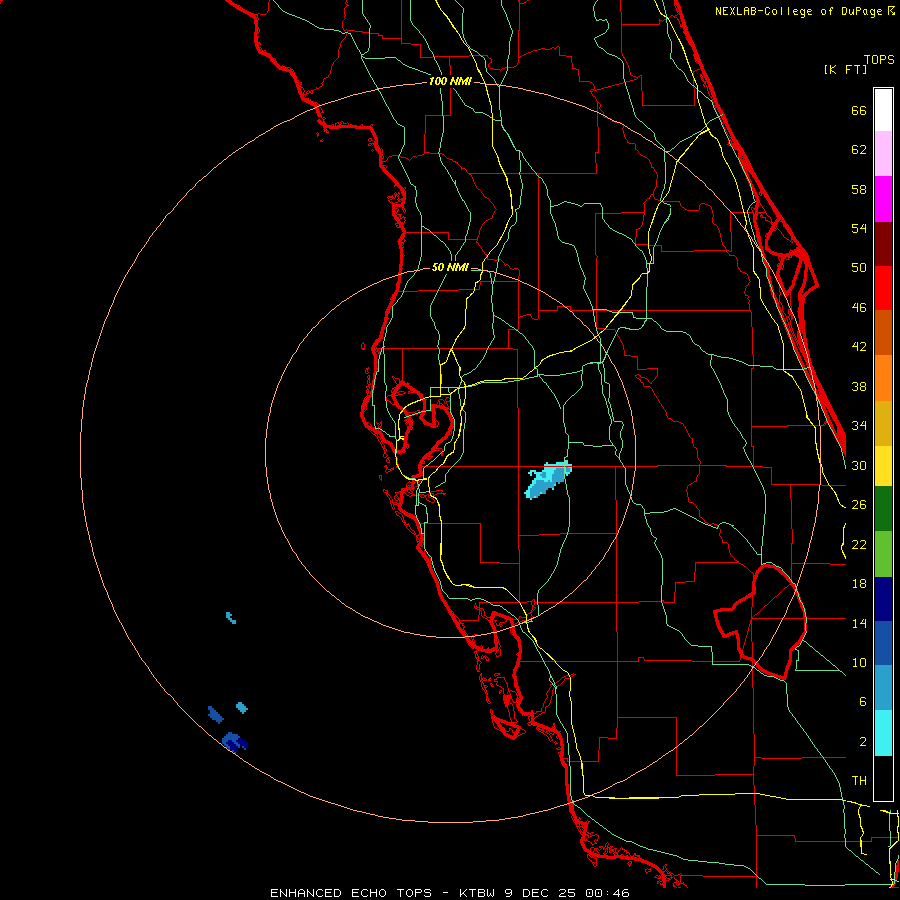Screen dimensions: 900x900
Task: Click the '62' value on the legend
Action: coord(859,150)
